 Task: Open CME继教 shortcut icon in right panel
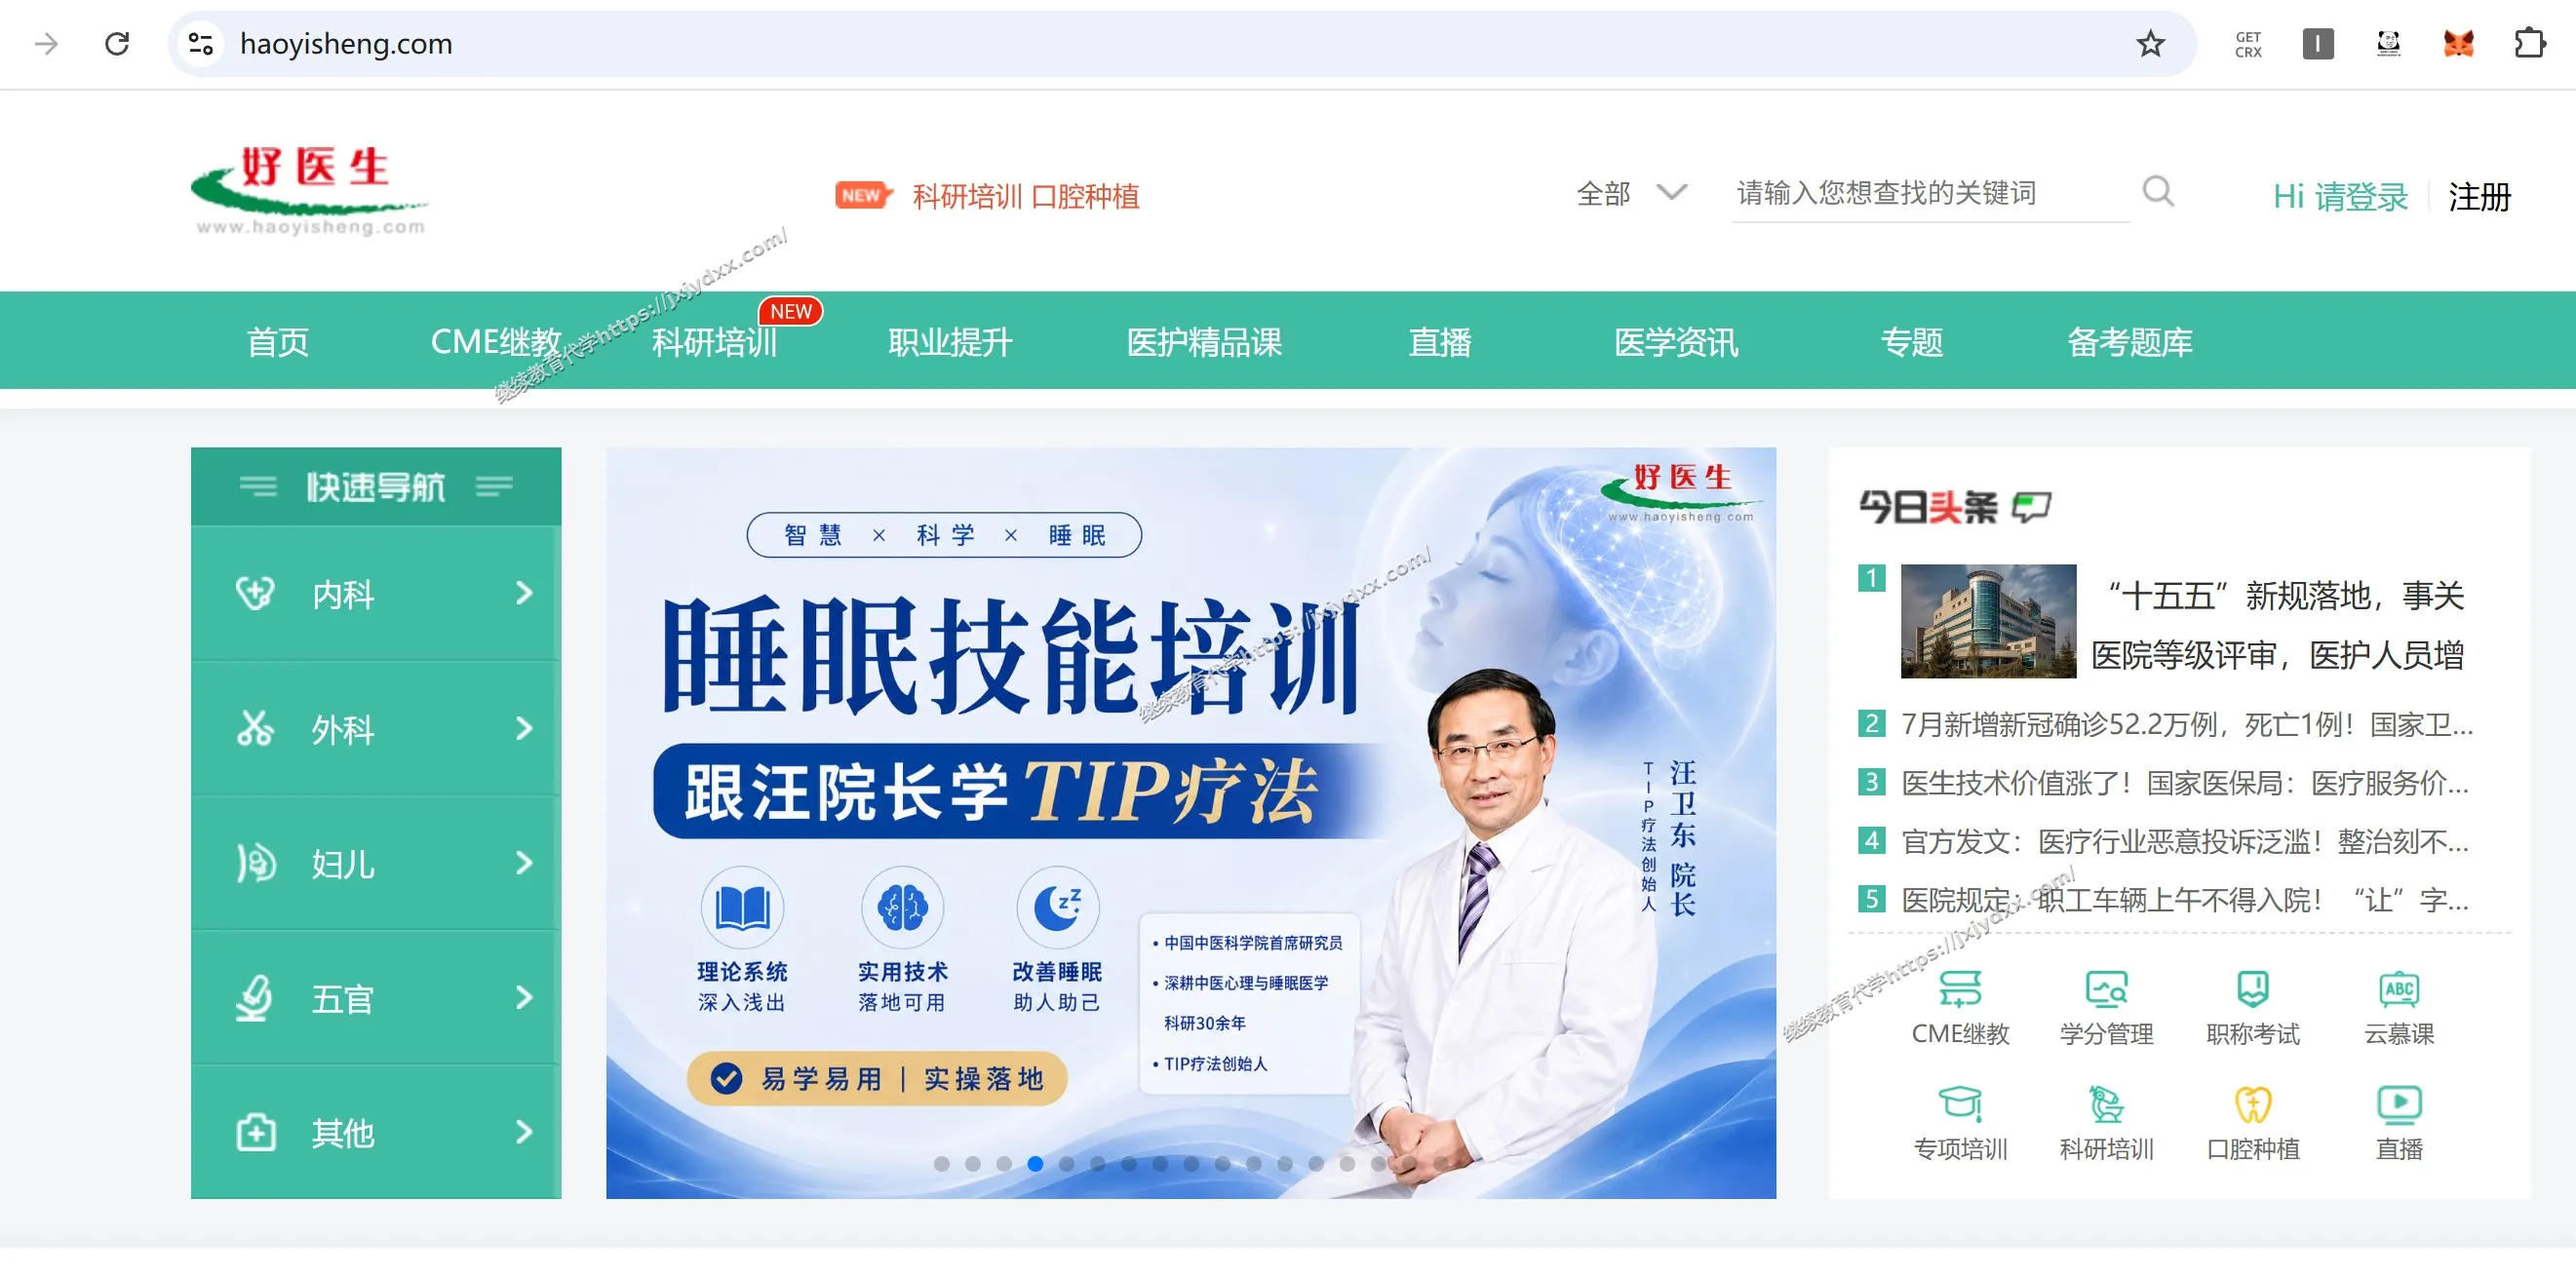[1960, 988]
